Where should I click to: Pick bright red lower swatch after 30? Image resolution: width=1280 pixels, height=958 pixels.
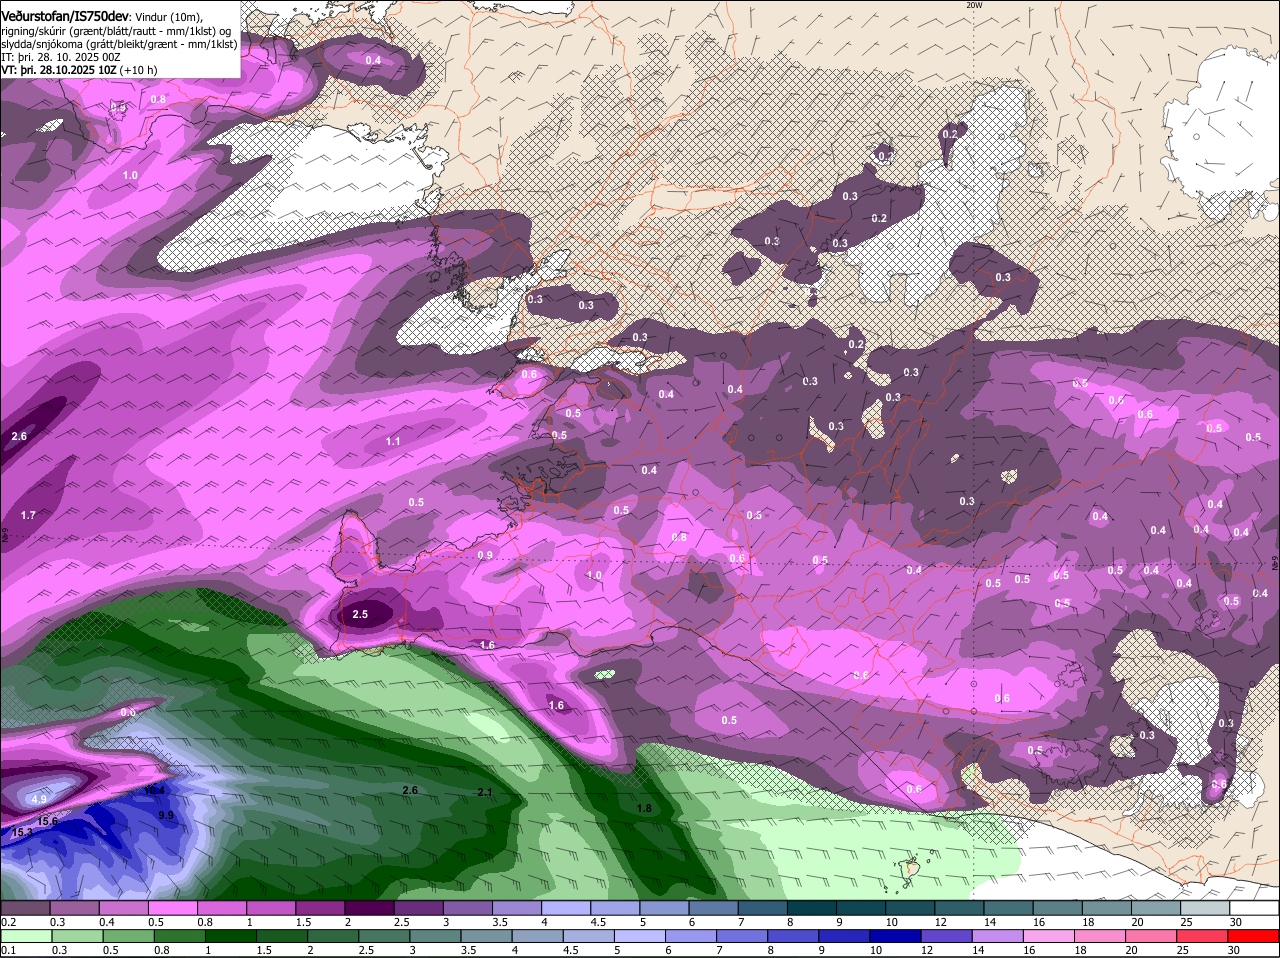(x=1254, y=936)
